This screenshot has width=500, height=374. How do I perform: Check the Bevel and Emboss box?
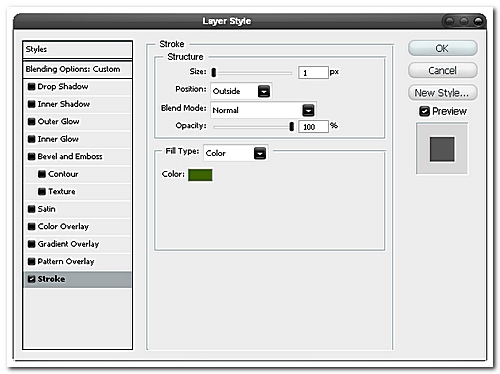coord(31,156)
